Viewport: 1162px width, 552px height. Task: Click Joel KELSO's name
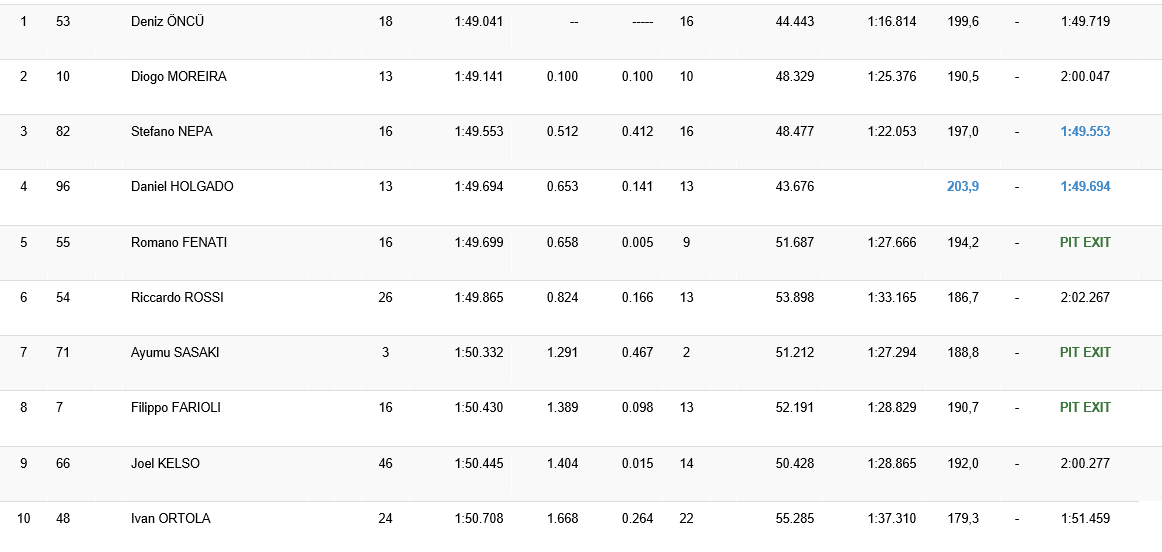(x=165, y=463)
